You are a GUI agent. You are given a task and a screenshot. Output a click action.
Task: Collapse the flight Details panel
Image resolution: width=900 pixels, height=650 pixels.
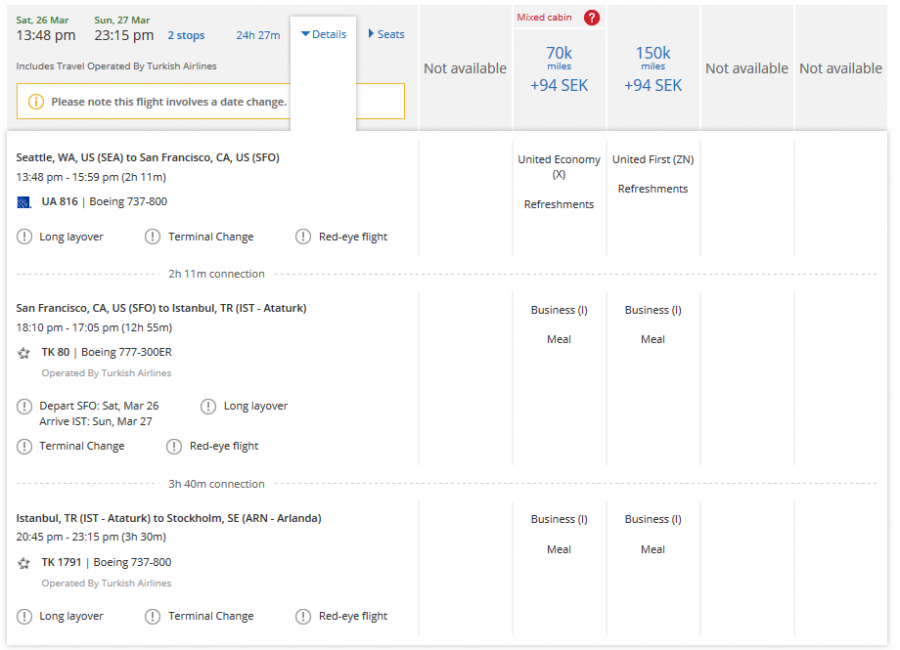click(x=324, y=34)
